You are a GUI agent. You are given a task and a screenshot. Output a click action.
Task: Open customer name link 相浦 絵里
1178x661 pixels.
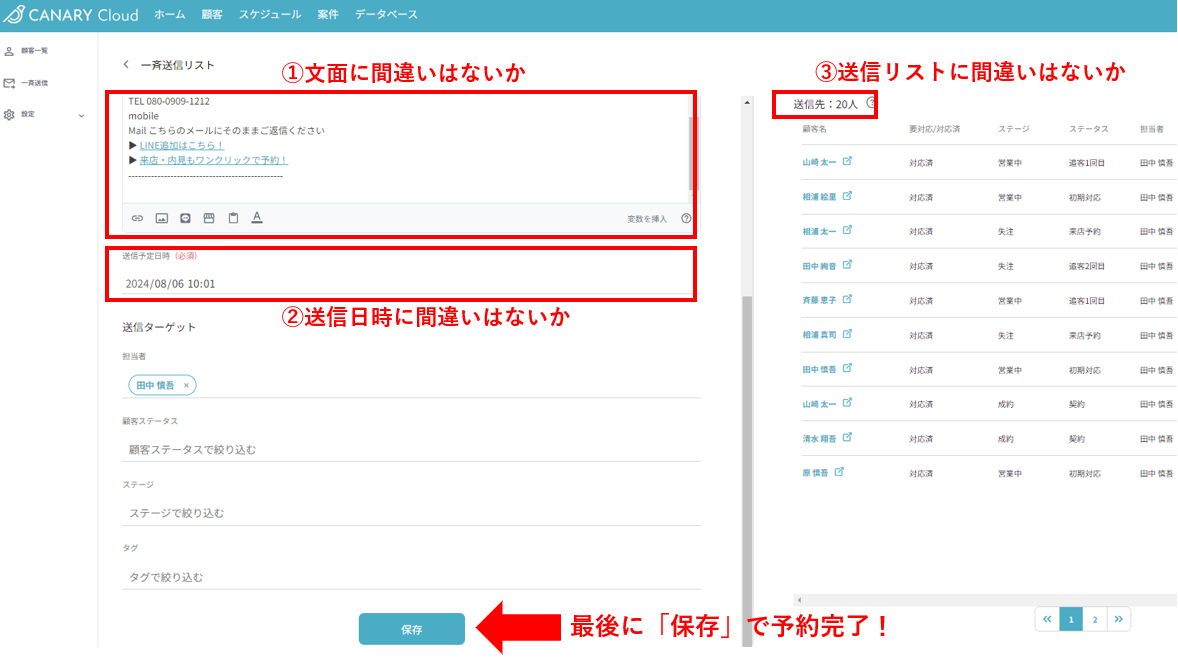point(819,198)
